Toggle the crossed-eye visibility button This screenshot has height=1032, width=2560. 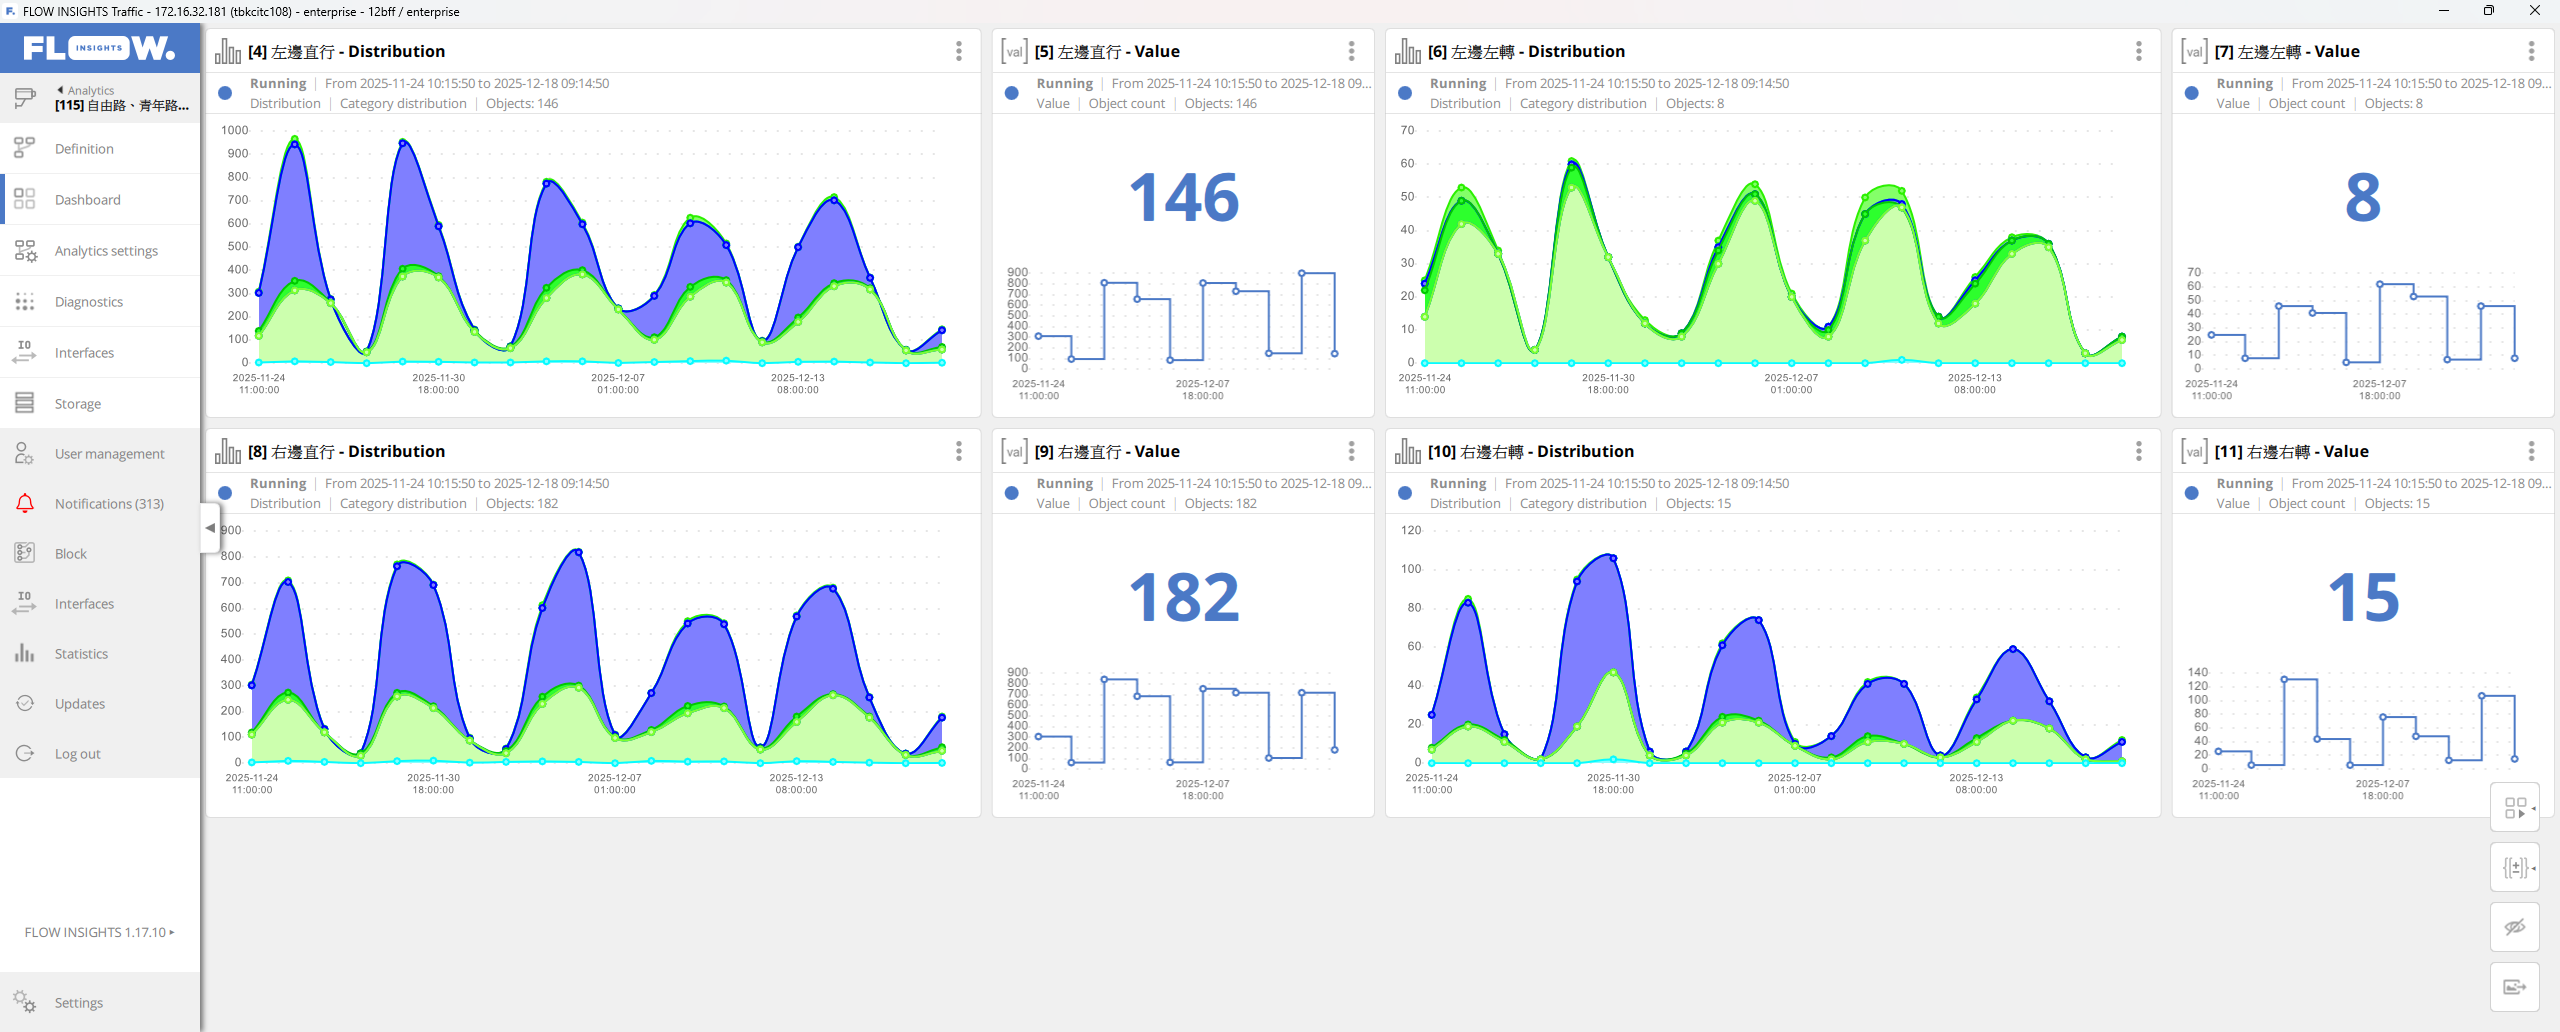(2515, 927)
